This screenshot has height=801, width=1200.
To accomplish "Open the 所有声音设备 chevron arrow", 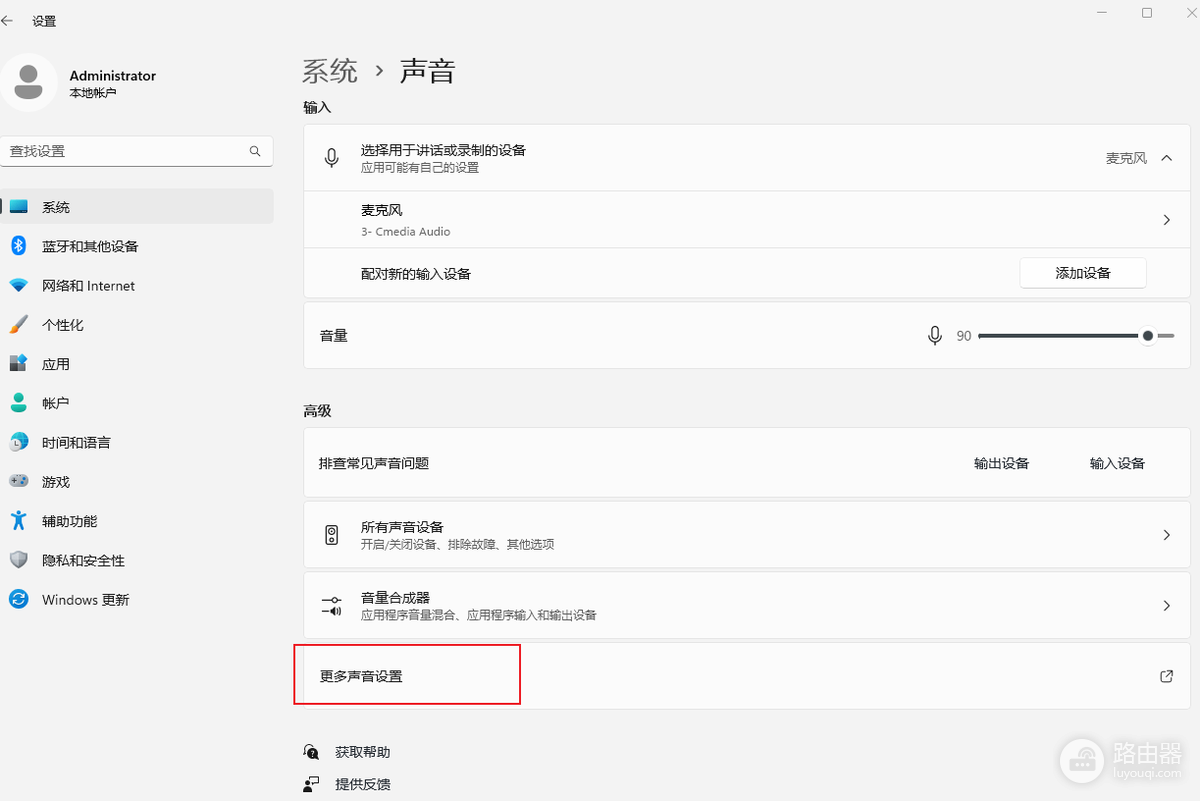I will pyautogui.click(x=1167, y=535).
